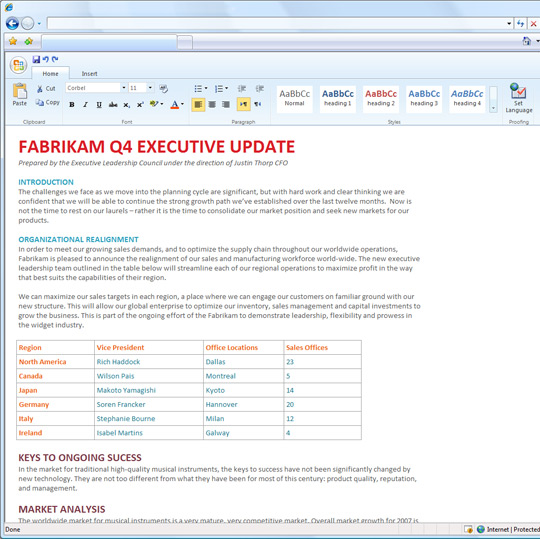The width and height of the screenshot is (540, 539).
Task: Click the browser Home icon
Action: [526, 41]
